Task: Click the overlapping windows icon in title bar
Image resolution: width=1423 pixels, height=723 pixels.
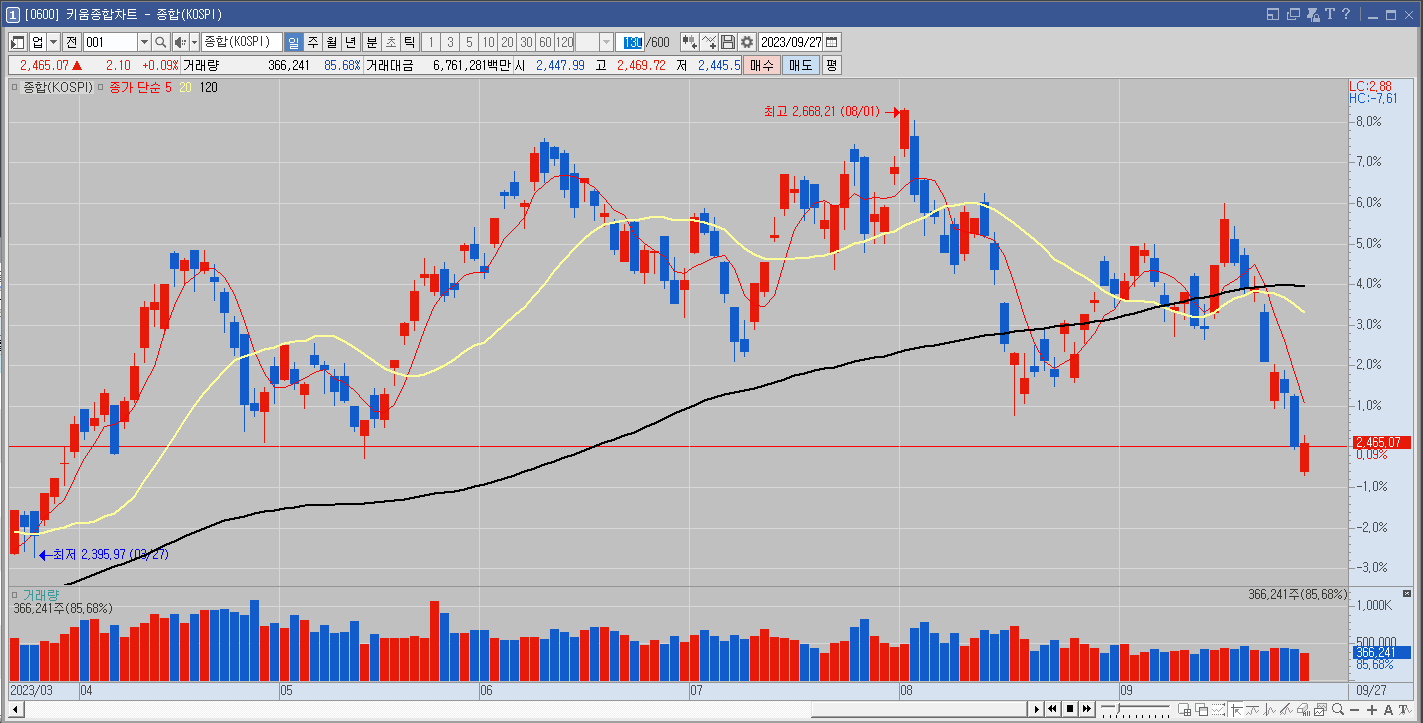Action: (x=1292, y=14)
